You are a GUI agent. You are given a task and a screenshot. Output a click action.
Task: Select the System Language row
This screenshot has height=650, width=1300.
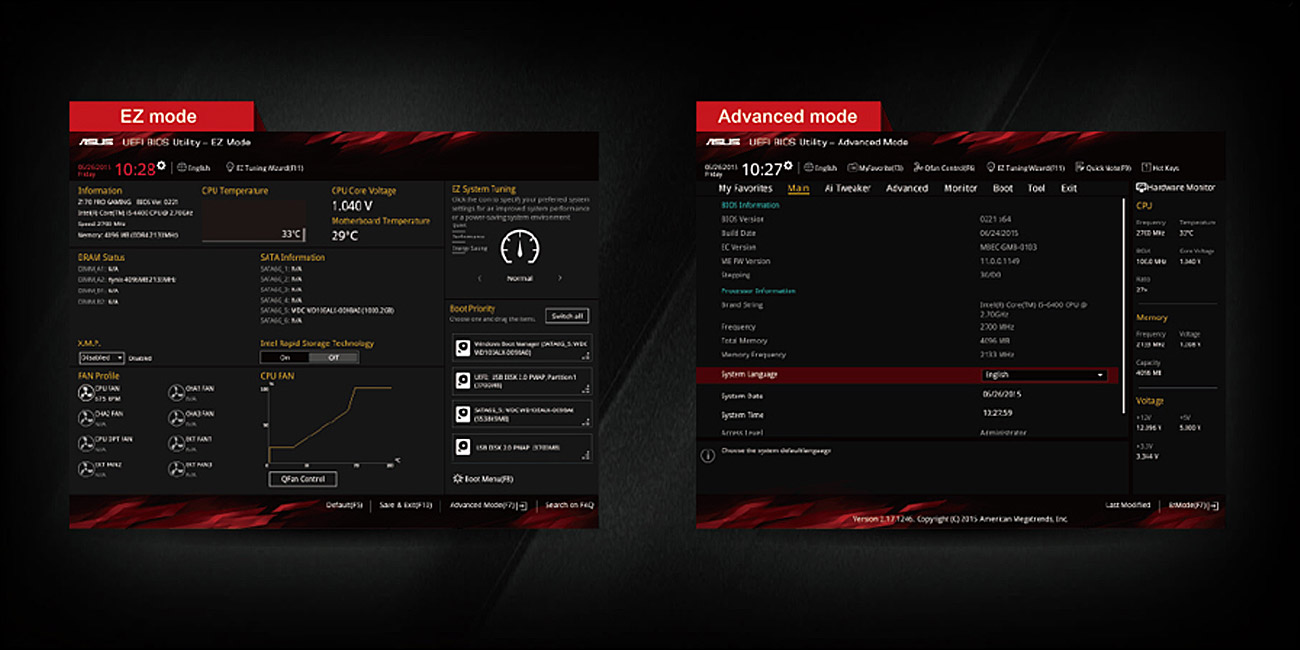tap(907, 375)
